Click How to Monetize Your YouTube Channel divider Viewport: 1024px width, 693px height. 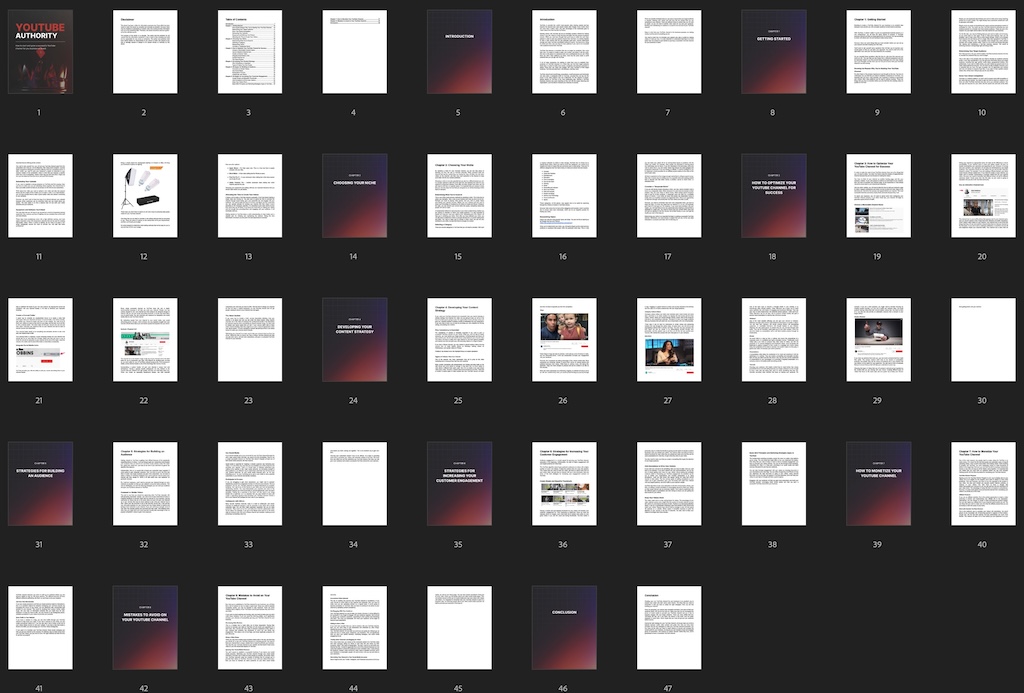click(x=877, y=483)
